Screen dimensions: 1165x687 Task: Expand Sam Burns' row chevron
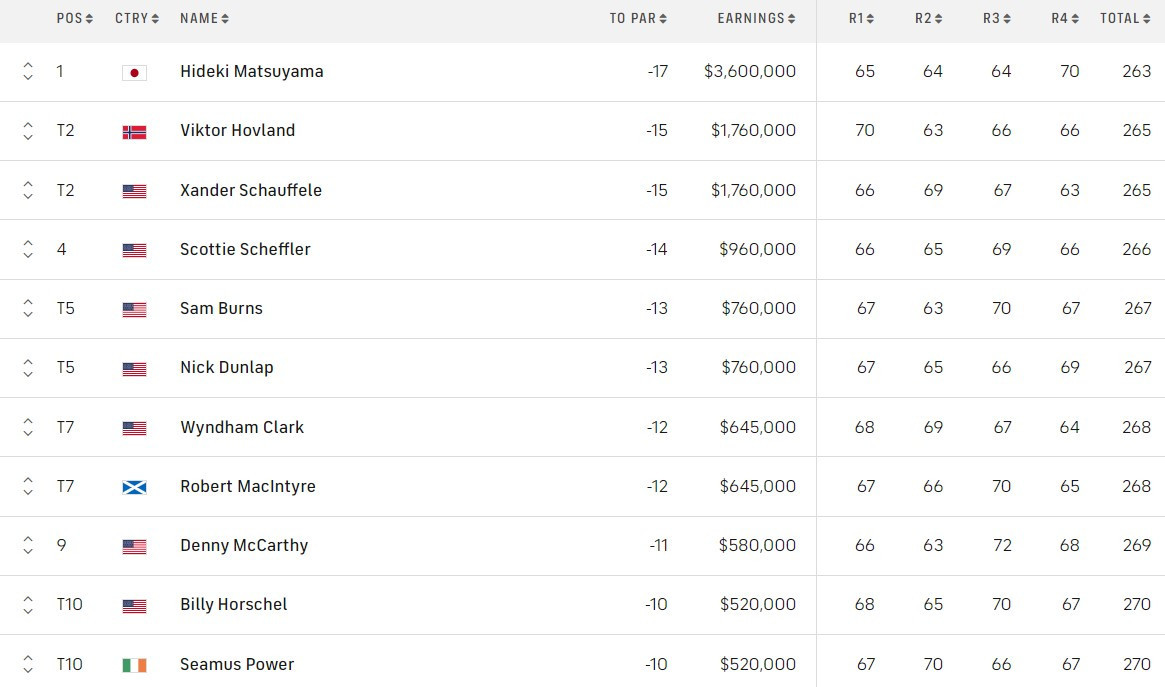click(28, 309)
